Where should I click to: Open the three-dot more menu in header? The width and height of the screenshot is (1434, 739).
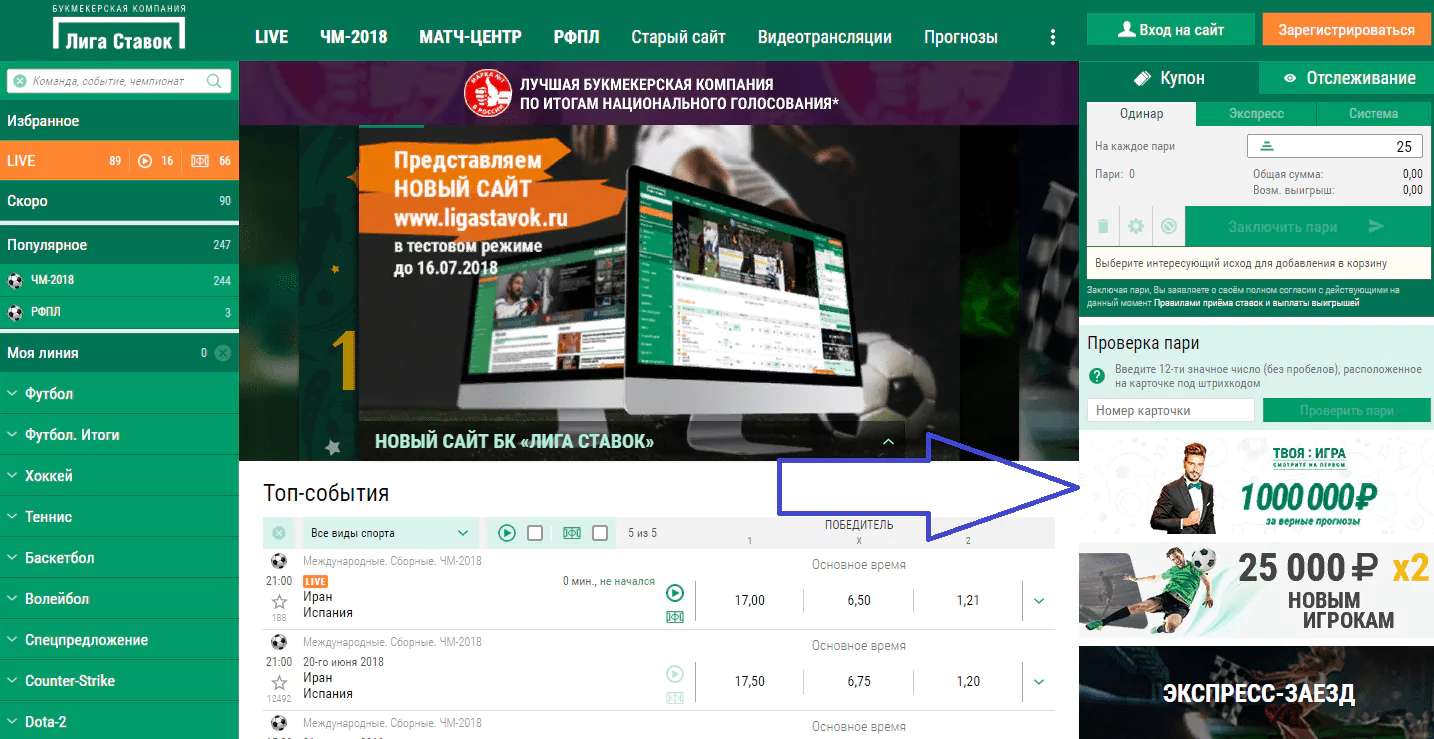click(x=1052, y=37)
